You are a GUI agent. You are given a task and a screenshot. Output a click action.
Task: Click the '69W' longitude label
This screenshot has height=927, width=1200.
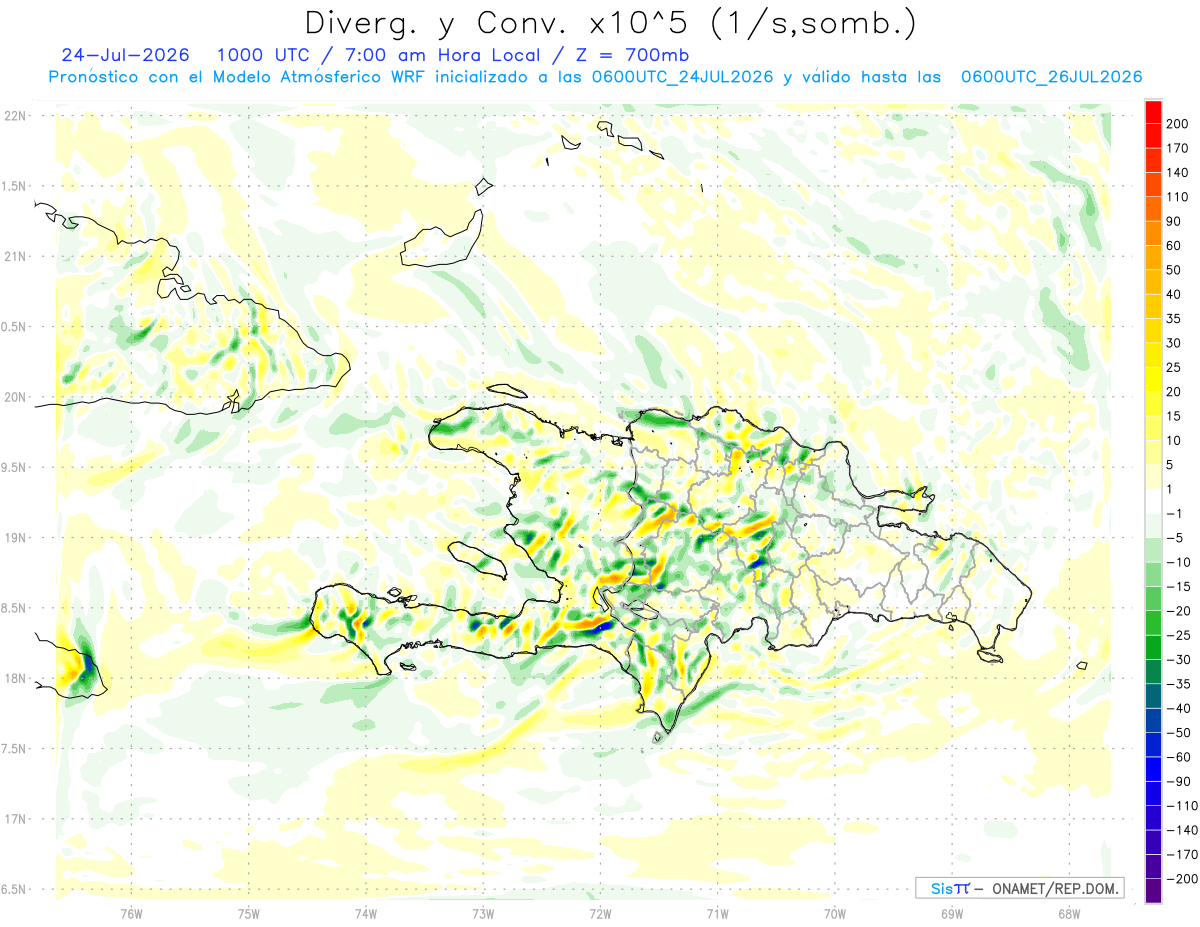(951, 915)
